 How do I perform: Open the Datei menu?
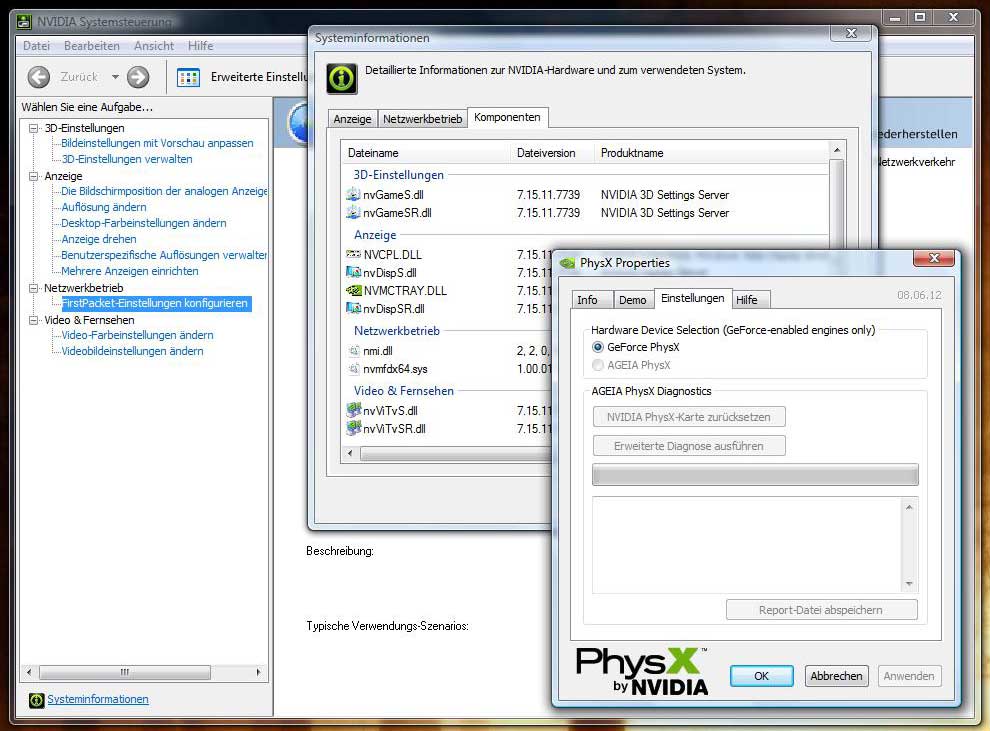click(x=36, y=45)
